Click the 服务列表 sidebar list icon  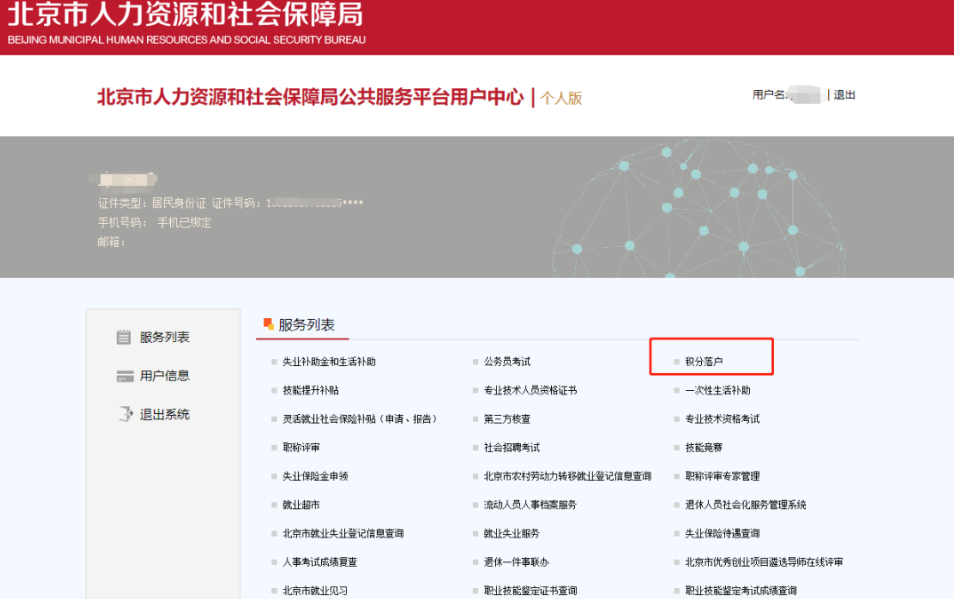coord(124,337)
